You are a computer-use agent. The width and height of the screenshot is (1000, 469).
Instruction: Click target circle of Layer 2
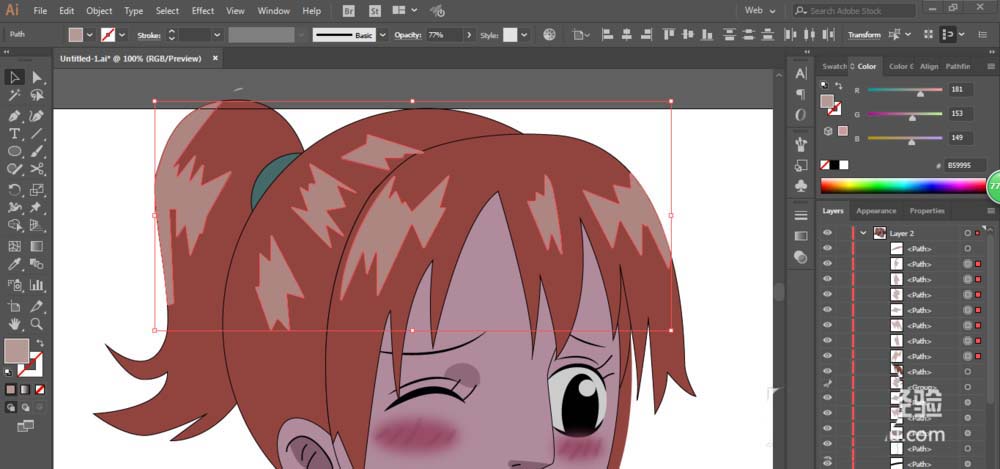(967, 234)
